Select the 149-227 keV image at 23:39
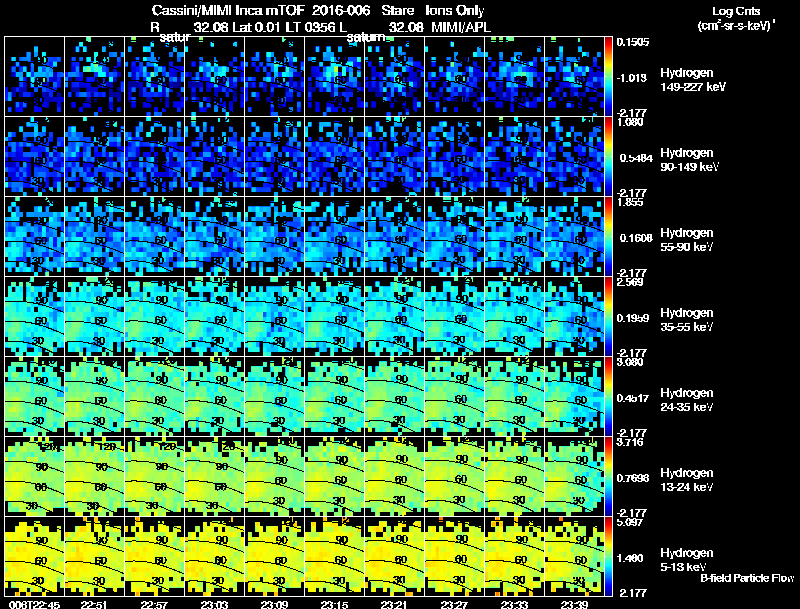Viewport: 800px width, 609px height. pos(574,76)
